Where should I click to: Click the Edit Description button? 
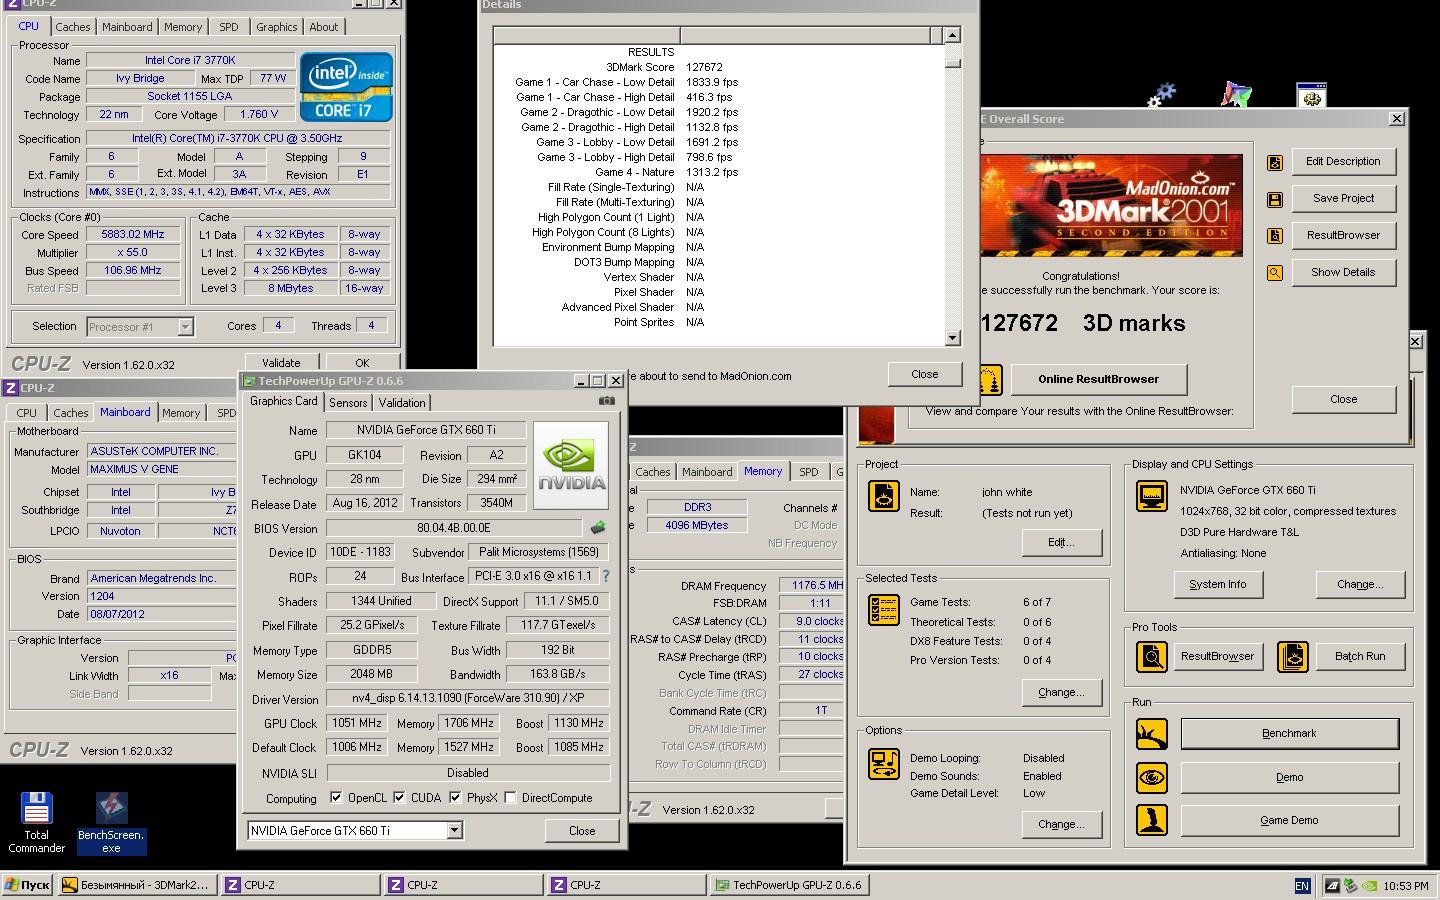coord(1343,161)
